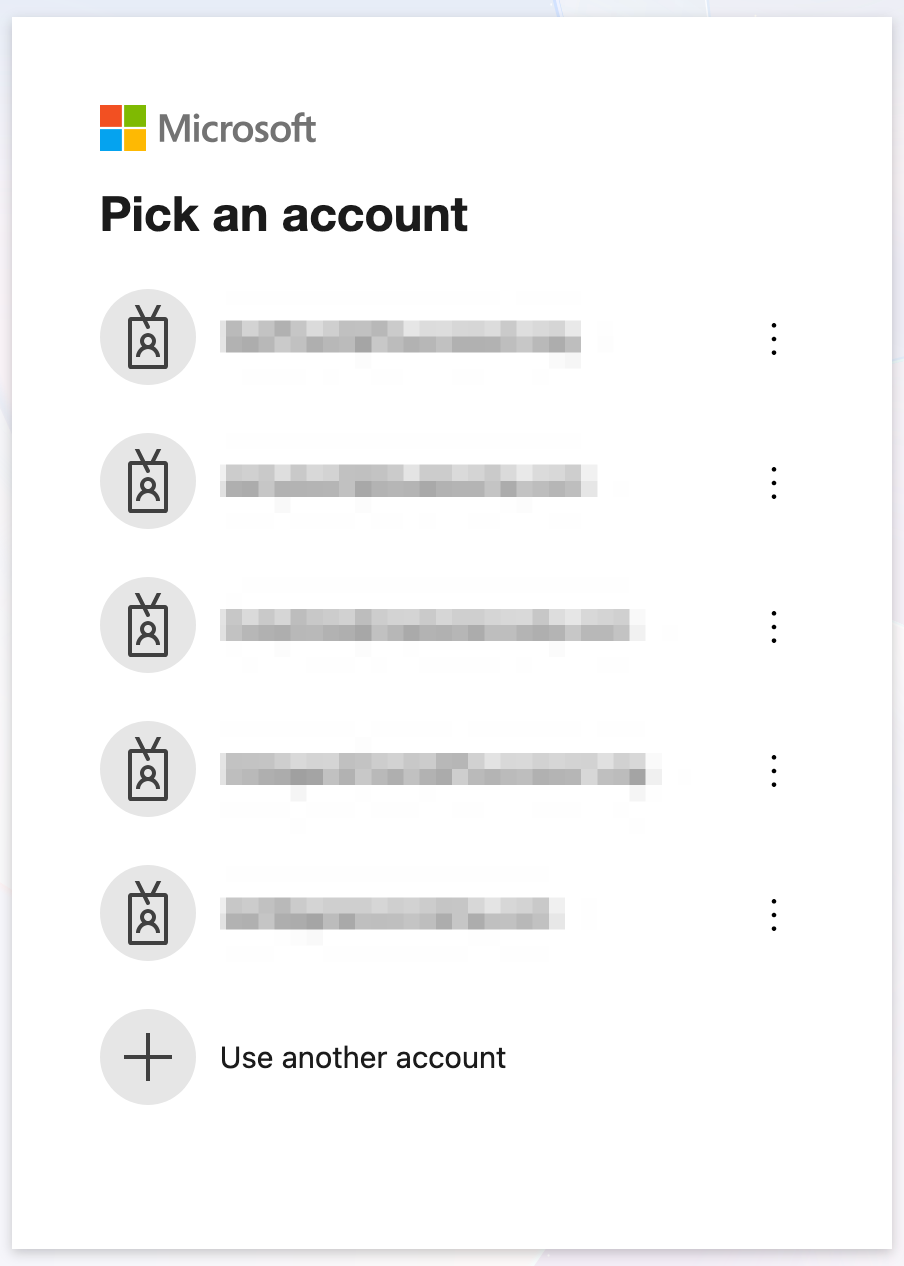Click the plus icon for adding an account
This screenshot has width=904, height=1266.
point(148,1057)
